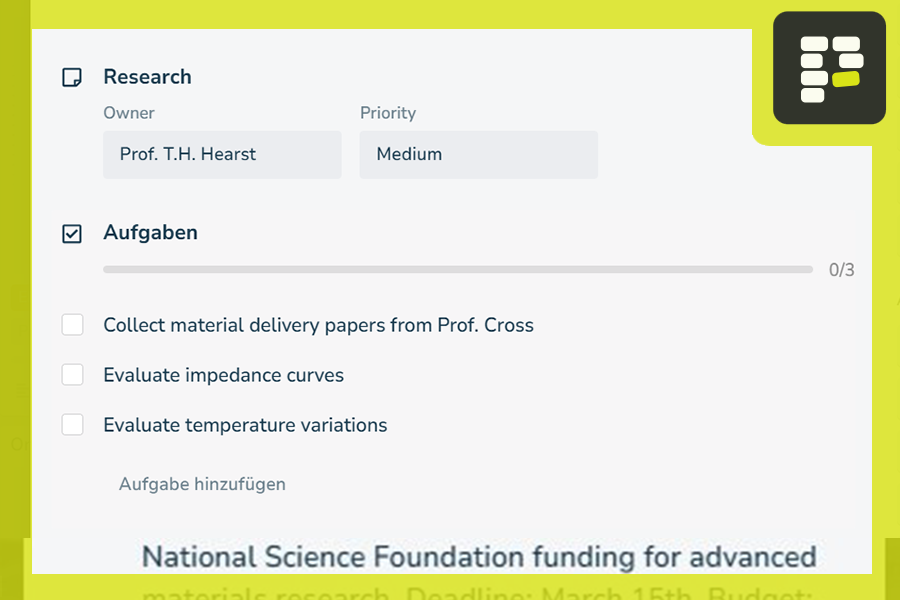Image resolution: width=900 pixels, height=600 pixels.
Task: Mark 'Evaluate temperature variations' as done
Action: 72,425
